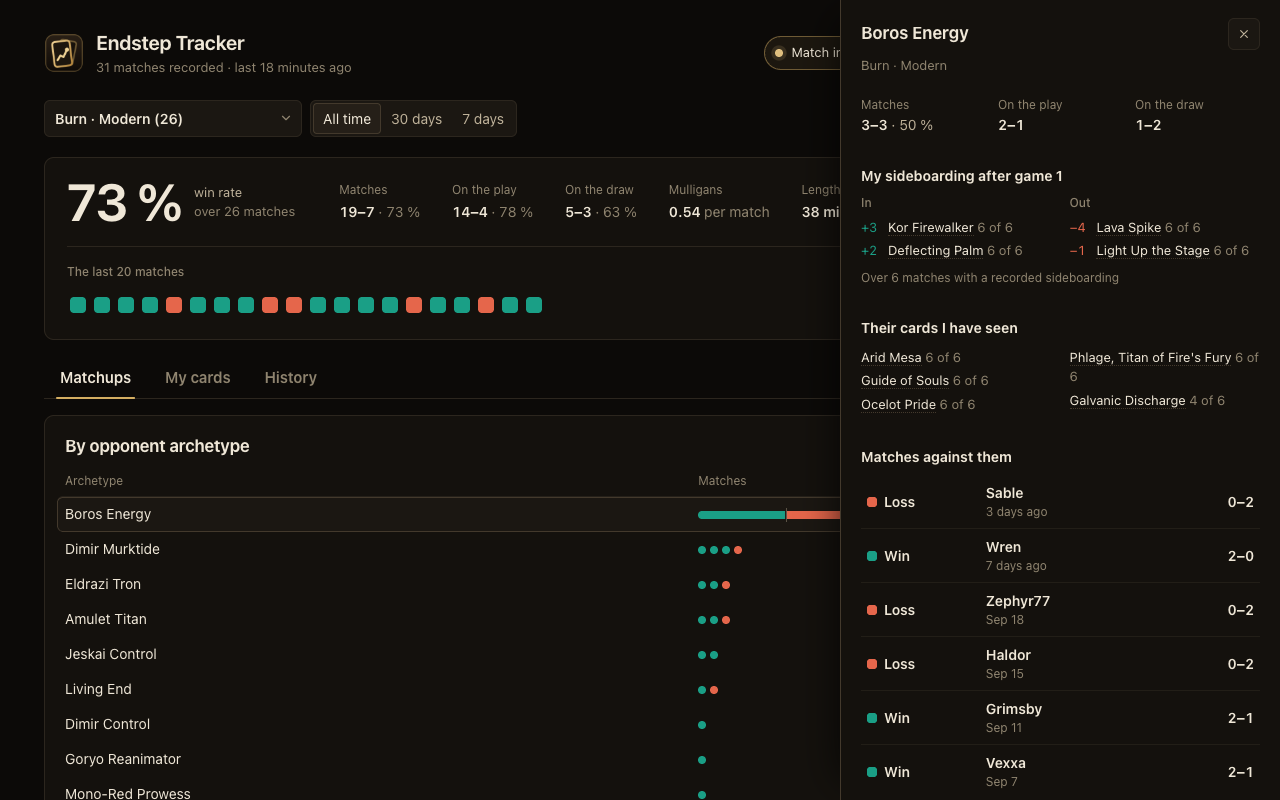Image resolution: width=1280 pixels, height=800 pixels.
Task: Open Phlage, Titan of Fire's Fury link
Action: (1150, 357)
